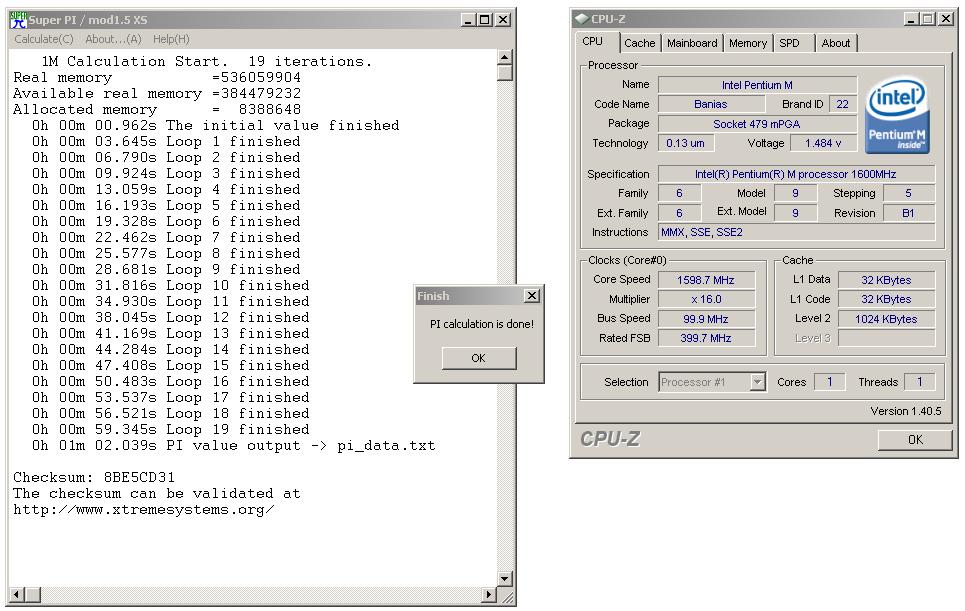
Task: Click the Super PI vertical scrollbar up arrow
Action: pos(505,57)
